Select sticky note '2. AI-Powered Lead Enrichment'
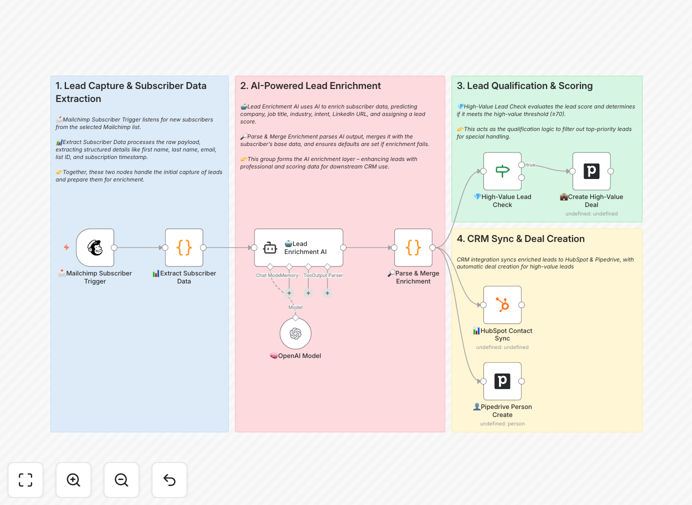 [x=340, y=254]
